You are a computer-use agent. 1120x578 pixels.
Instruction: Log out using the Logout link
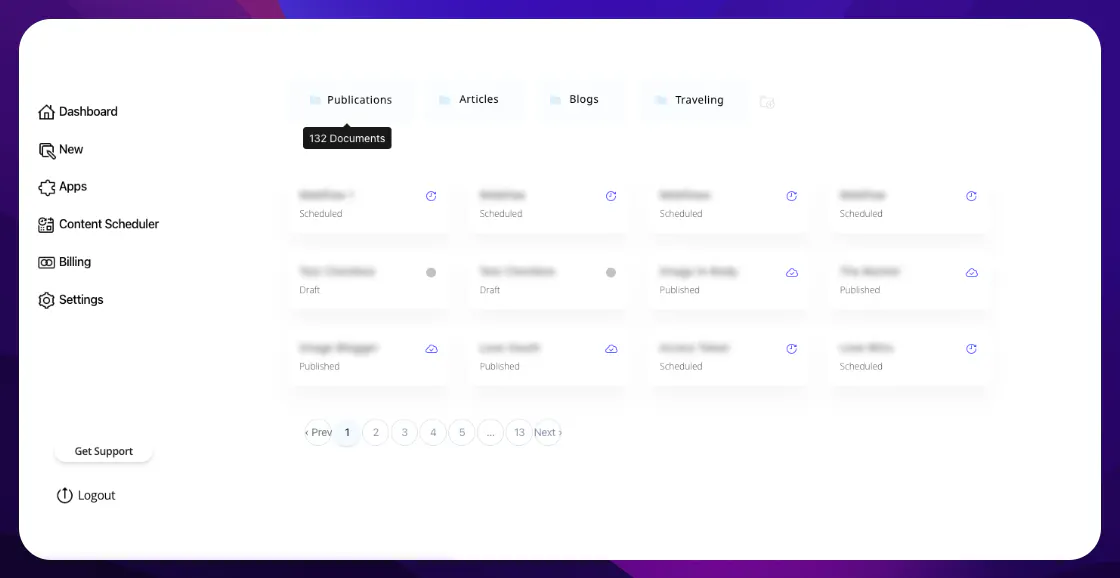pos(86,495)
